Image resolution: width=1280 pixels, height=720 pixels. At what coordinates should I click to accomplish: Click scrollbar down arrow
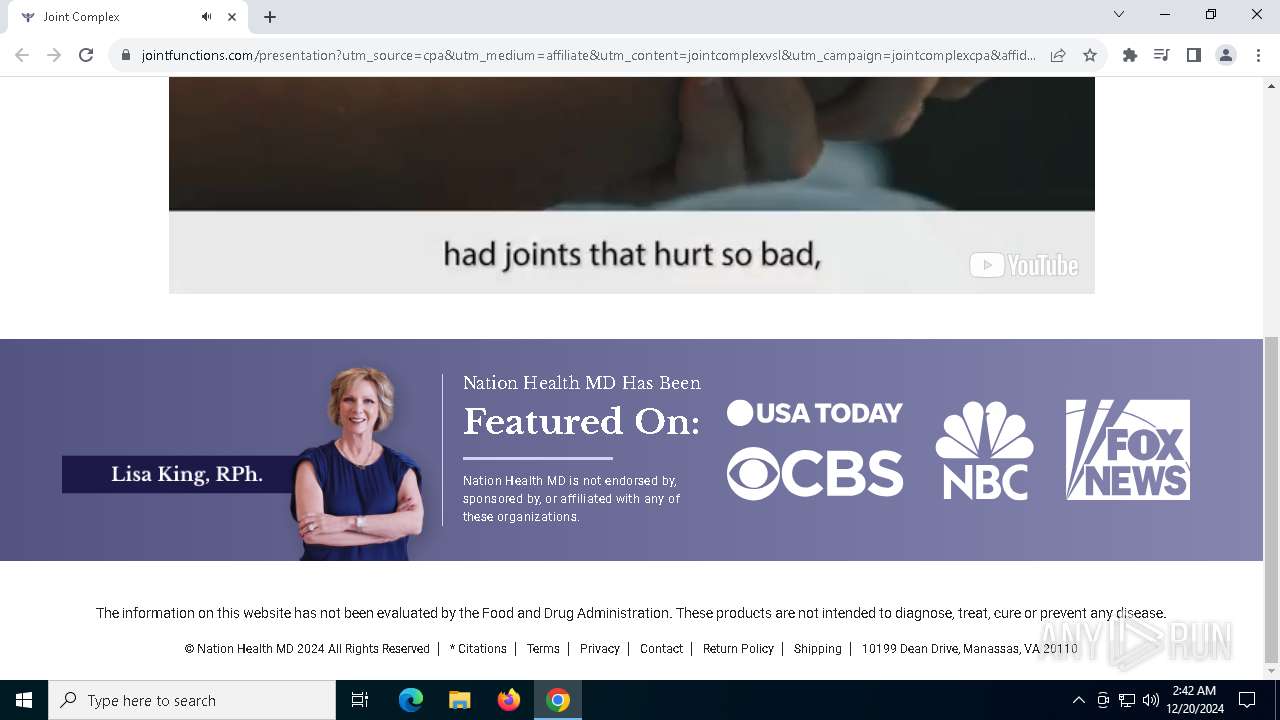tap(1271, 671)
